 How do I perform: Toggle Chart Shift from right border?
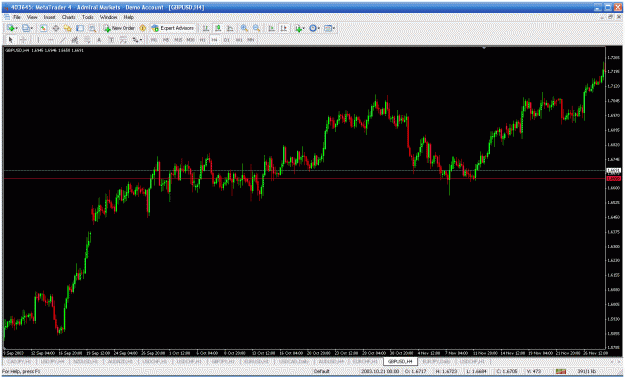(x=284, y=28)
